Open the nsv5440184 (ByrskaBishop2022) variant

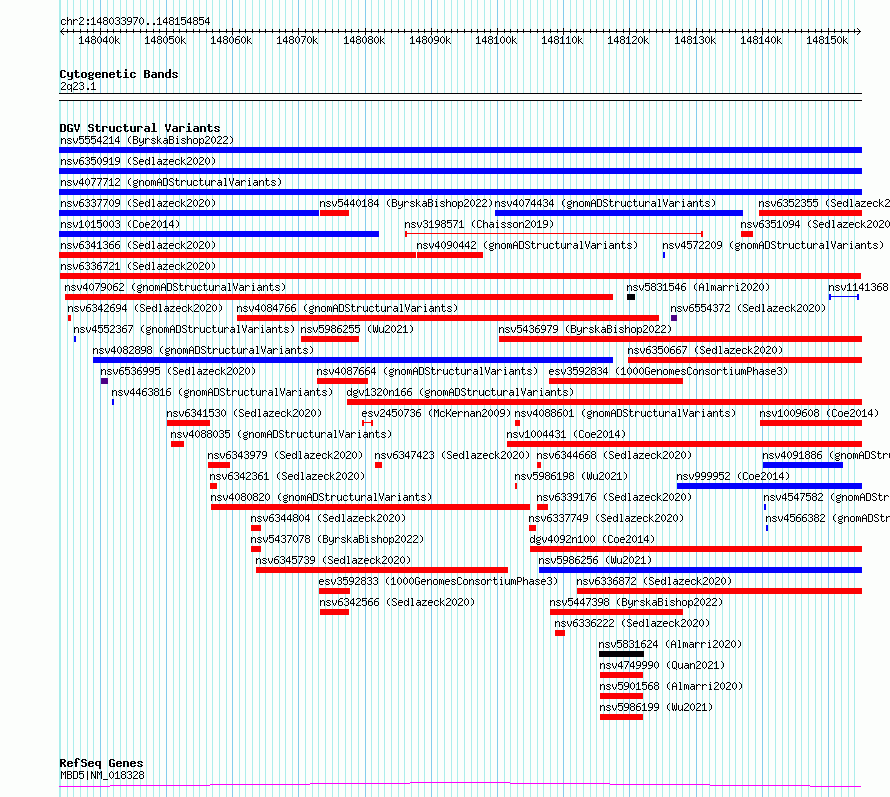pos(406,203)
